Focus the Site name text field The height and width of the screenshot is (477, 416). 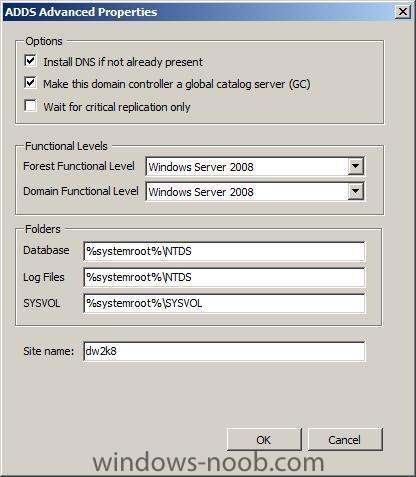coord(224,351)
